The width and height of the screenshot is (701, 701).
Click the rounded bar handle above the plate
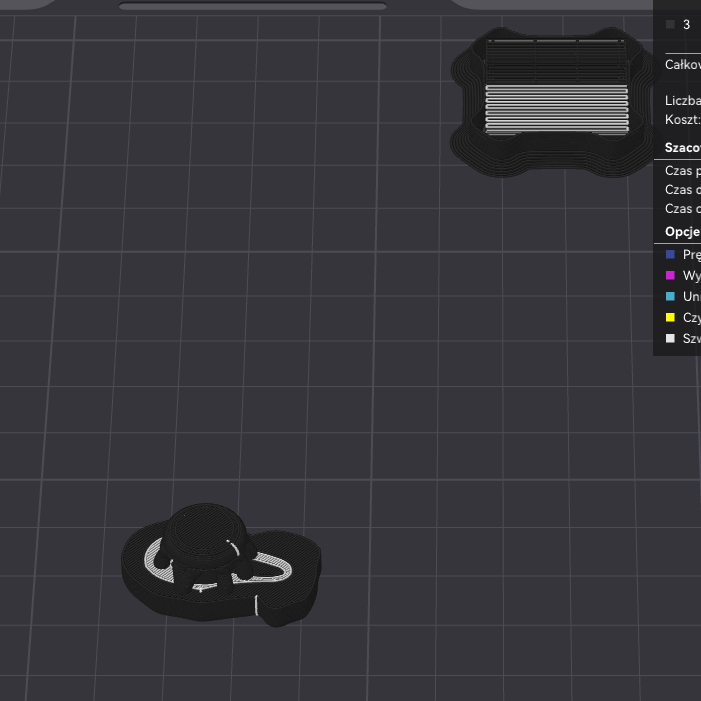tap(253, 6)
